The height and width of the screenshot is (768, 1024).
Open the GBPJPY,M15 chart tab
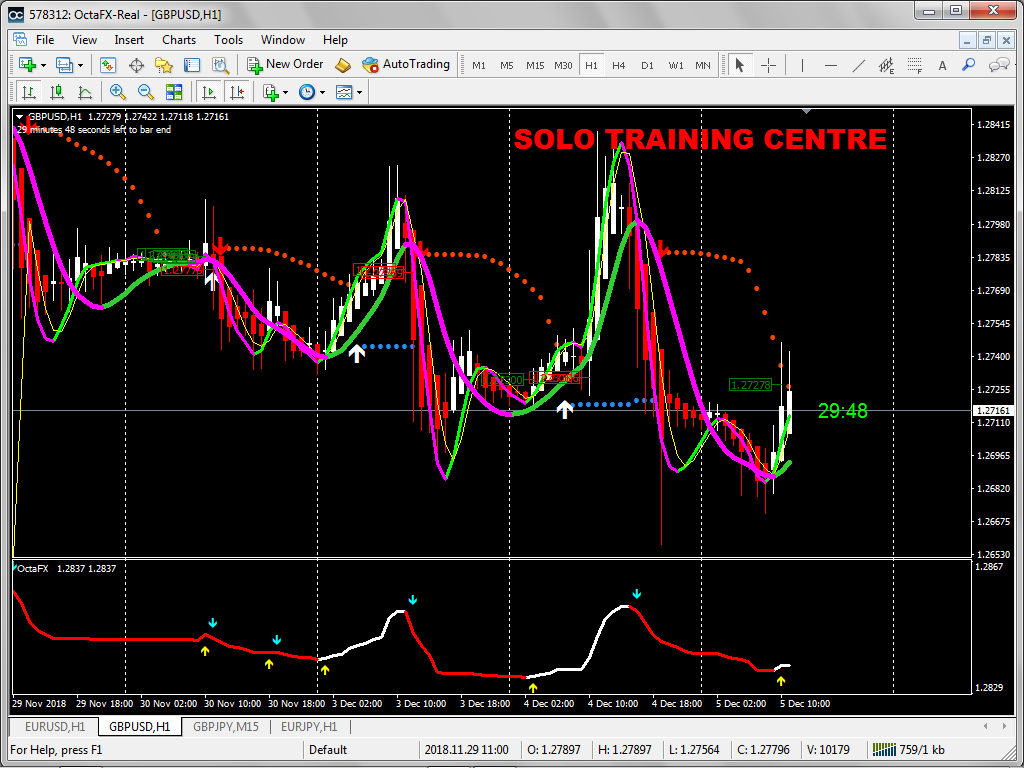click(x=225, y=727)
